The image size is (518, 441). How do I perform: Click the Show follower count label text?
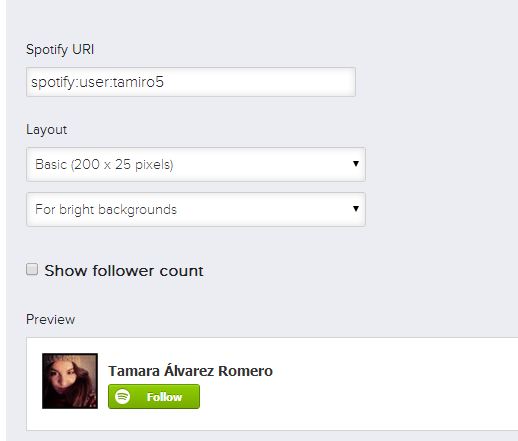pyautogui.click(x=124, y=271)
